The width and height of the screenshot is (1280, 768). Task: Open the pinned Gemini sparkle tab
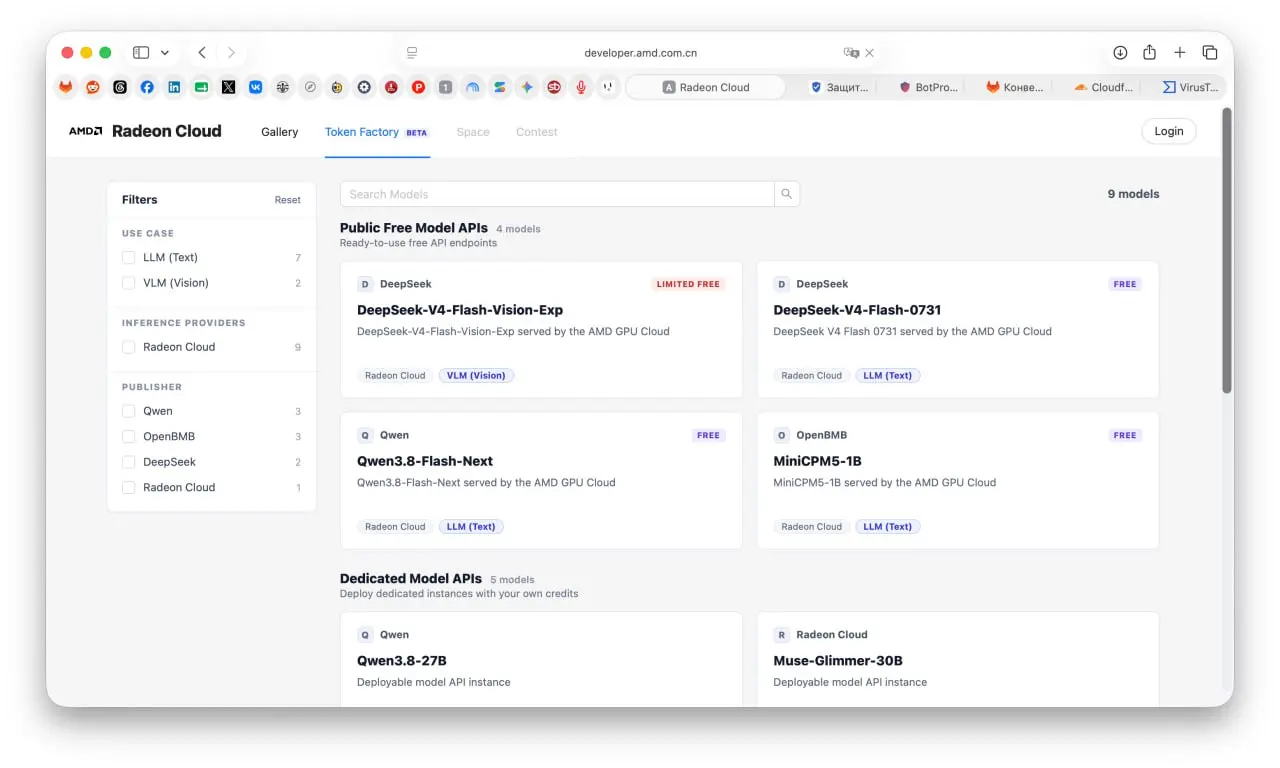pyautogui.click(x=527, y=87)
